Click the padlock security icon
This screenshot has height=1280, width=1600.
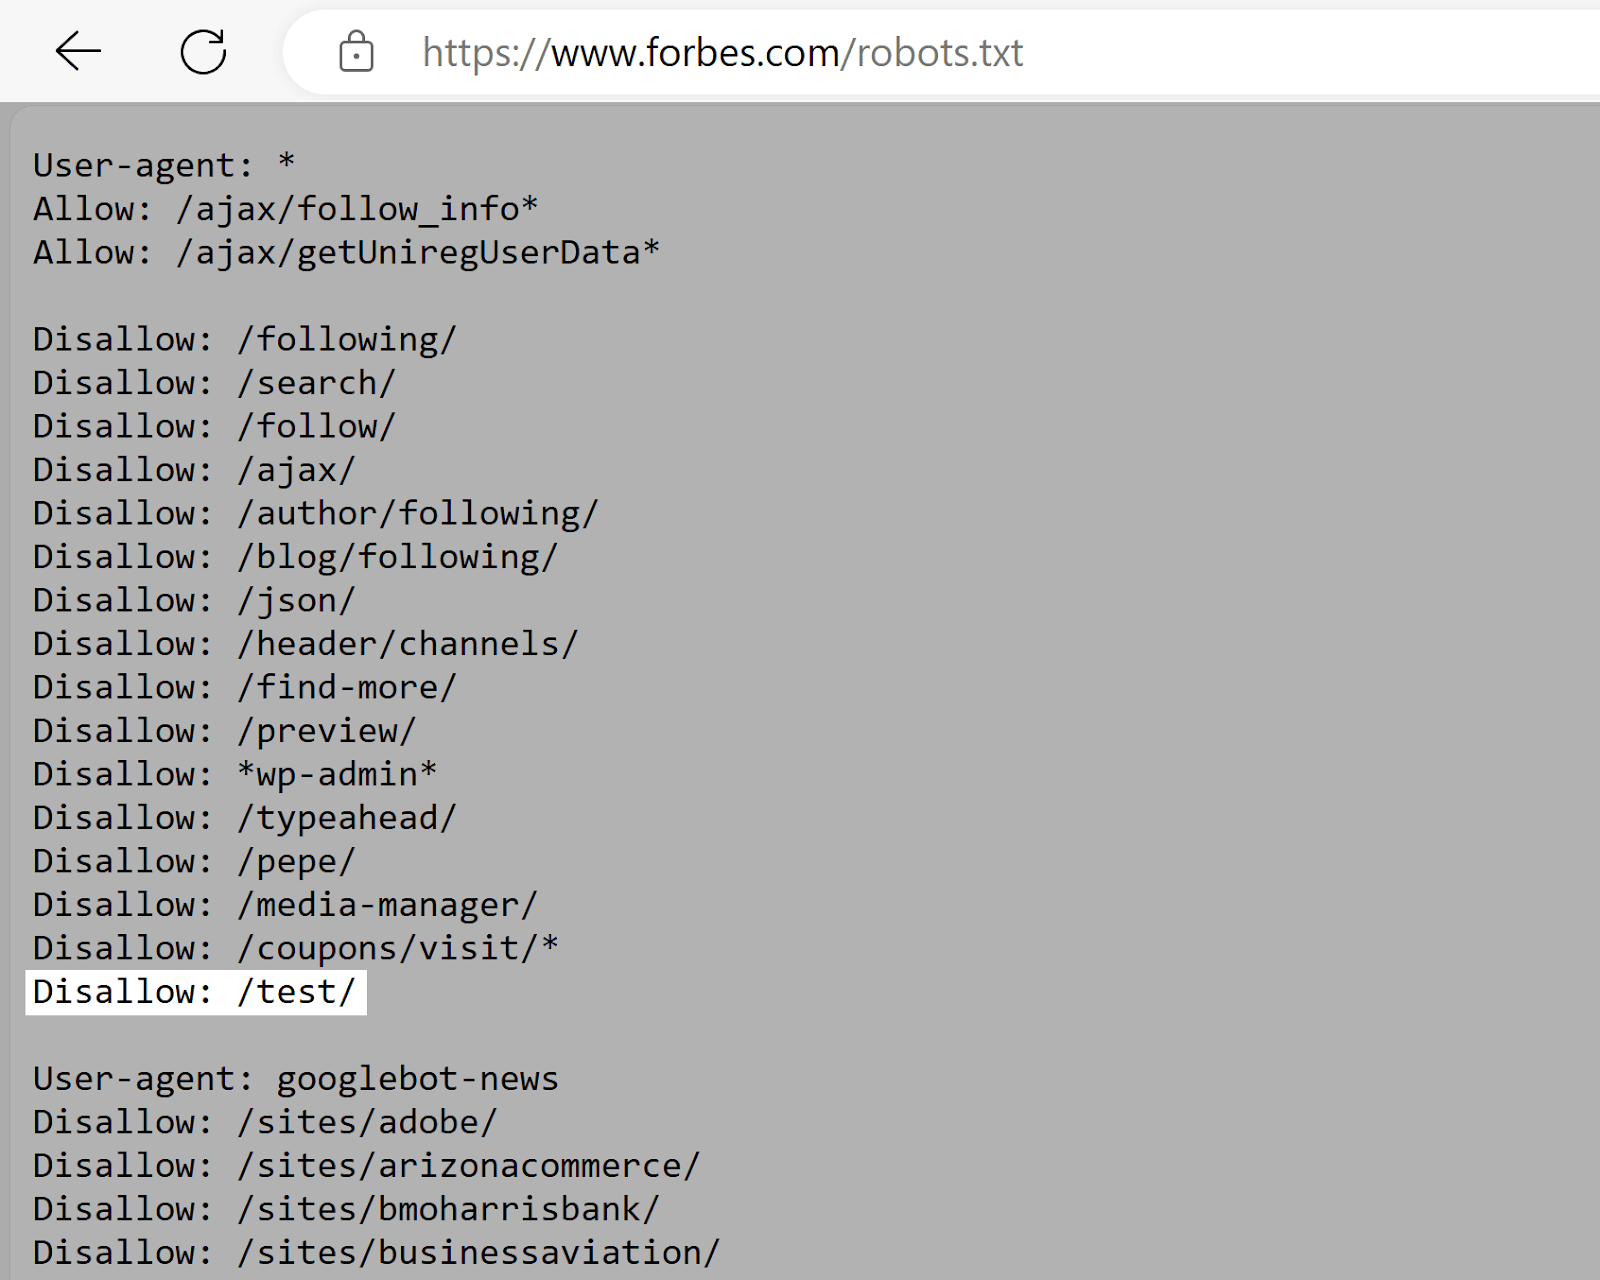(x=357, y=52)
